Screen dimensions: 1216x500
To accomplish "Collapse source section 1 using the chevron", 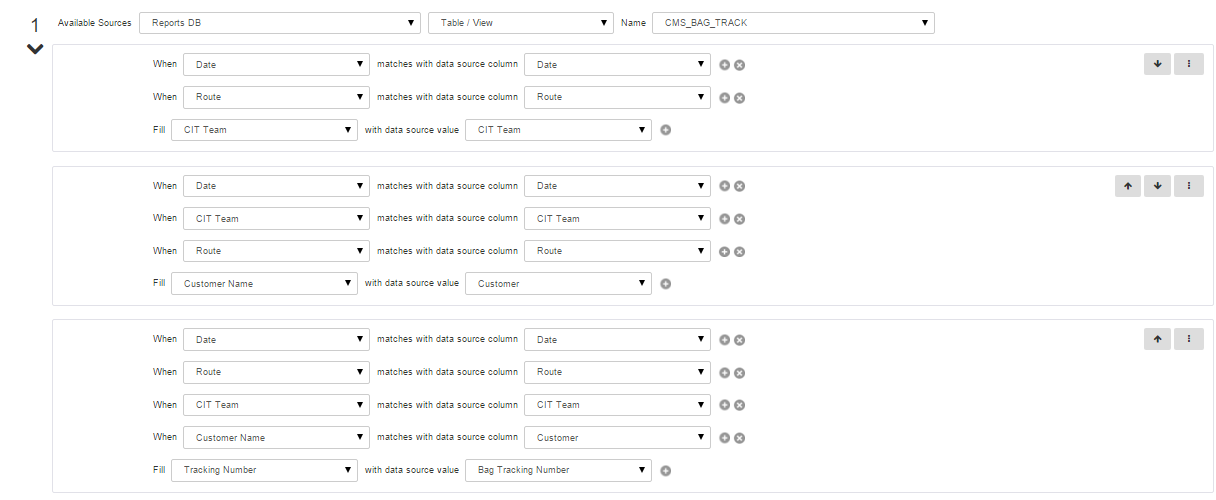I will pos(35,49).
